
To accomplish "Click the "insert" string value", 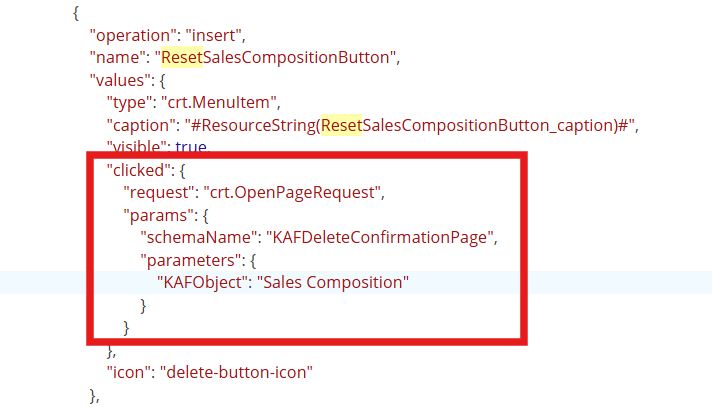I will (x=213, y=35).
